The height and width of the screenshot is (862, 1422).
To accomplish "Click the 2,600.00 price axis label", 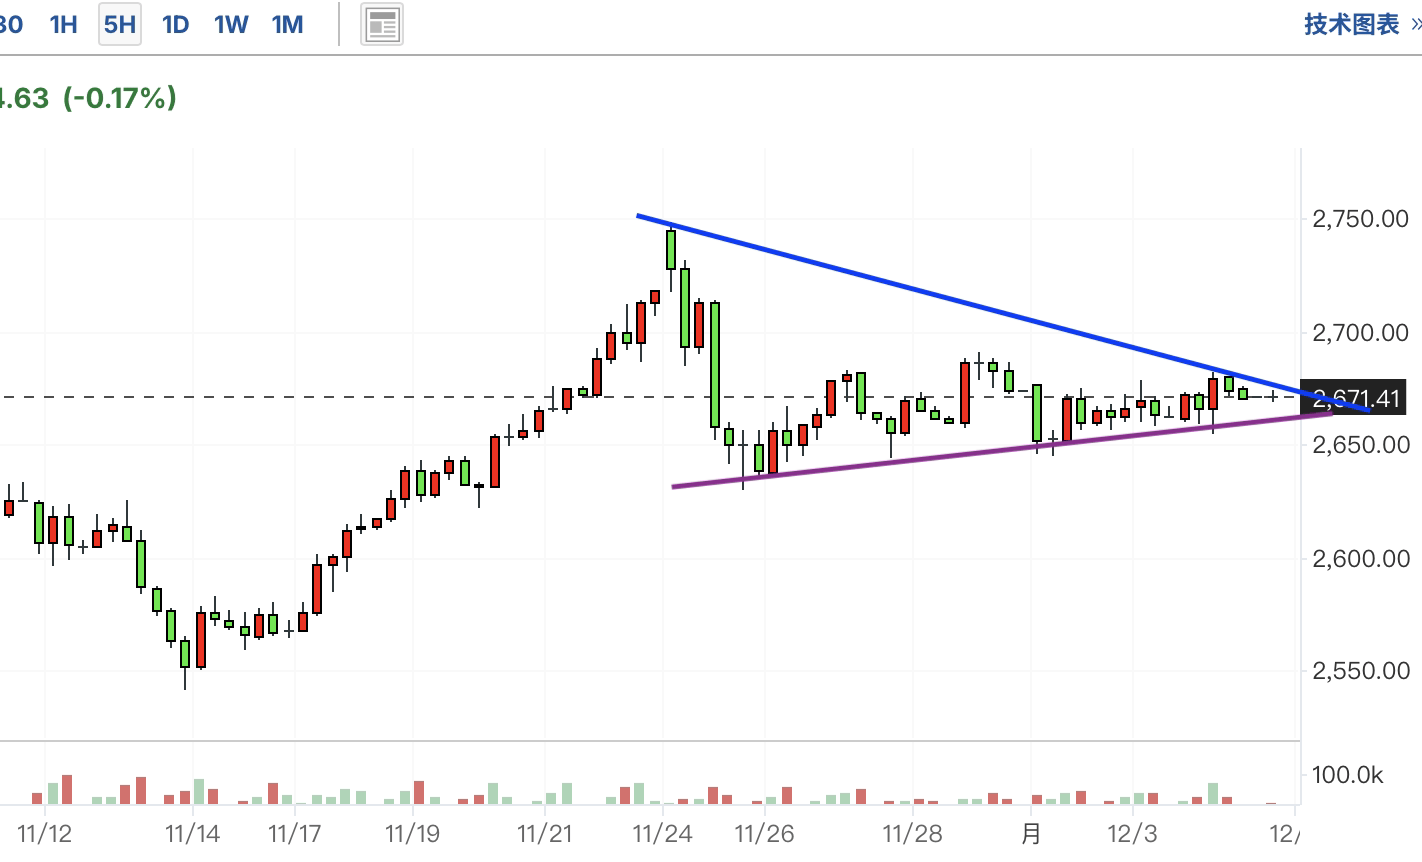I will pos(1360,558).
